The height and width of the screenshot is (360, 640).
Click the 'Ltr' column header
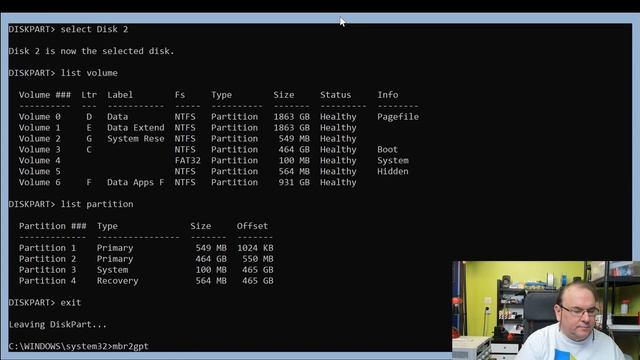[x=89, y=95]
